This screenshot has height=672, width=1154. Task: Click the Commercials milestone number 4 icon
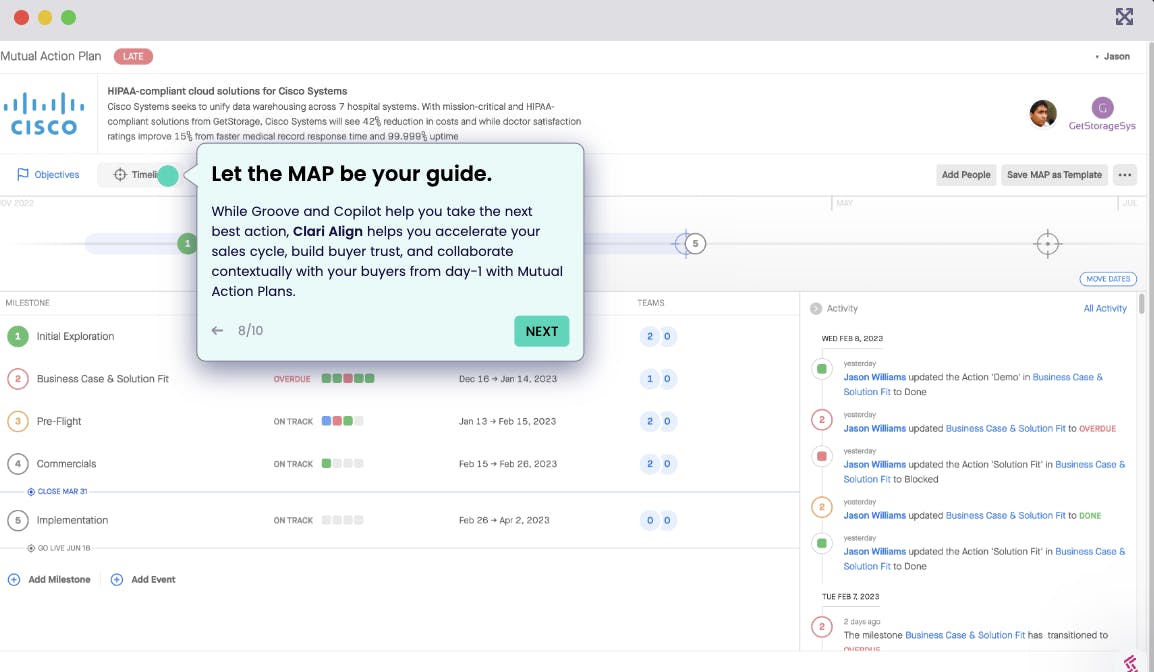(18, 464)
